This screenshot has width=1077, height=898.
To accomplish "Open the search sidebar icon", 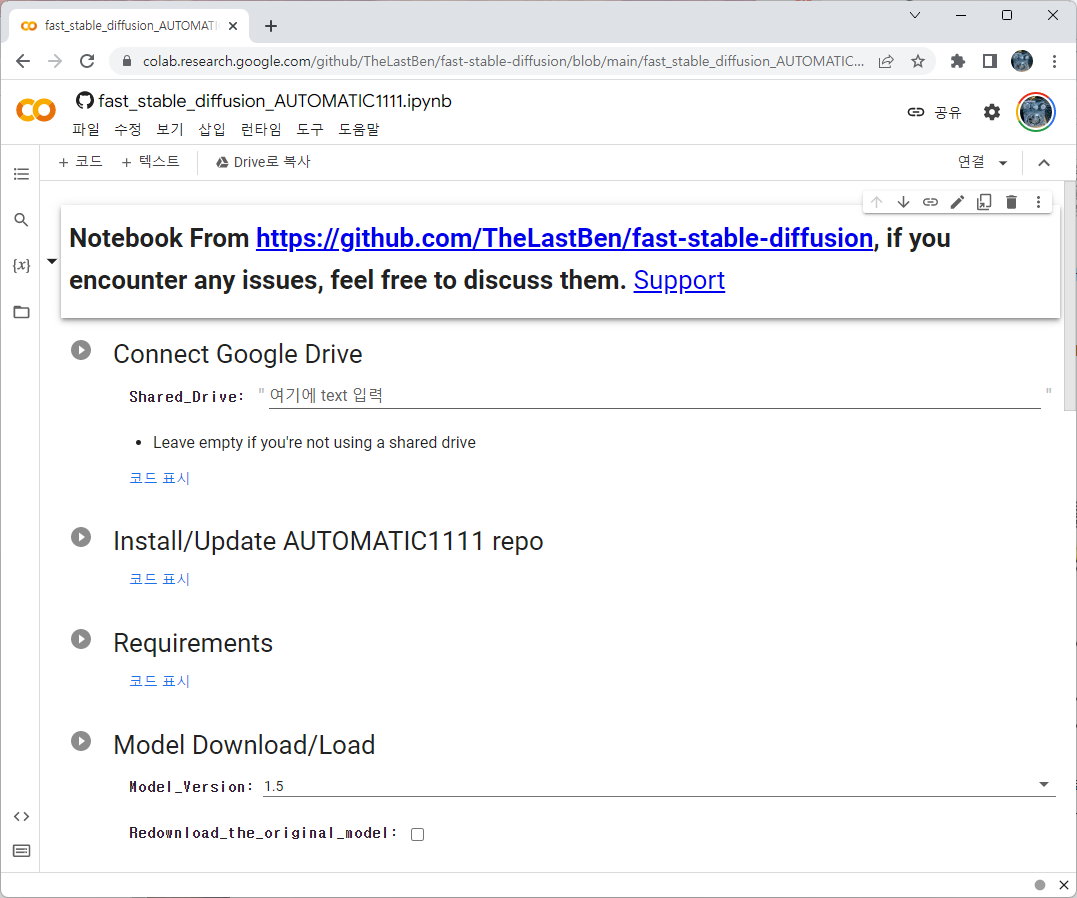I will click(x=21, y=220).
